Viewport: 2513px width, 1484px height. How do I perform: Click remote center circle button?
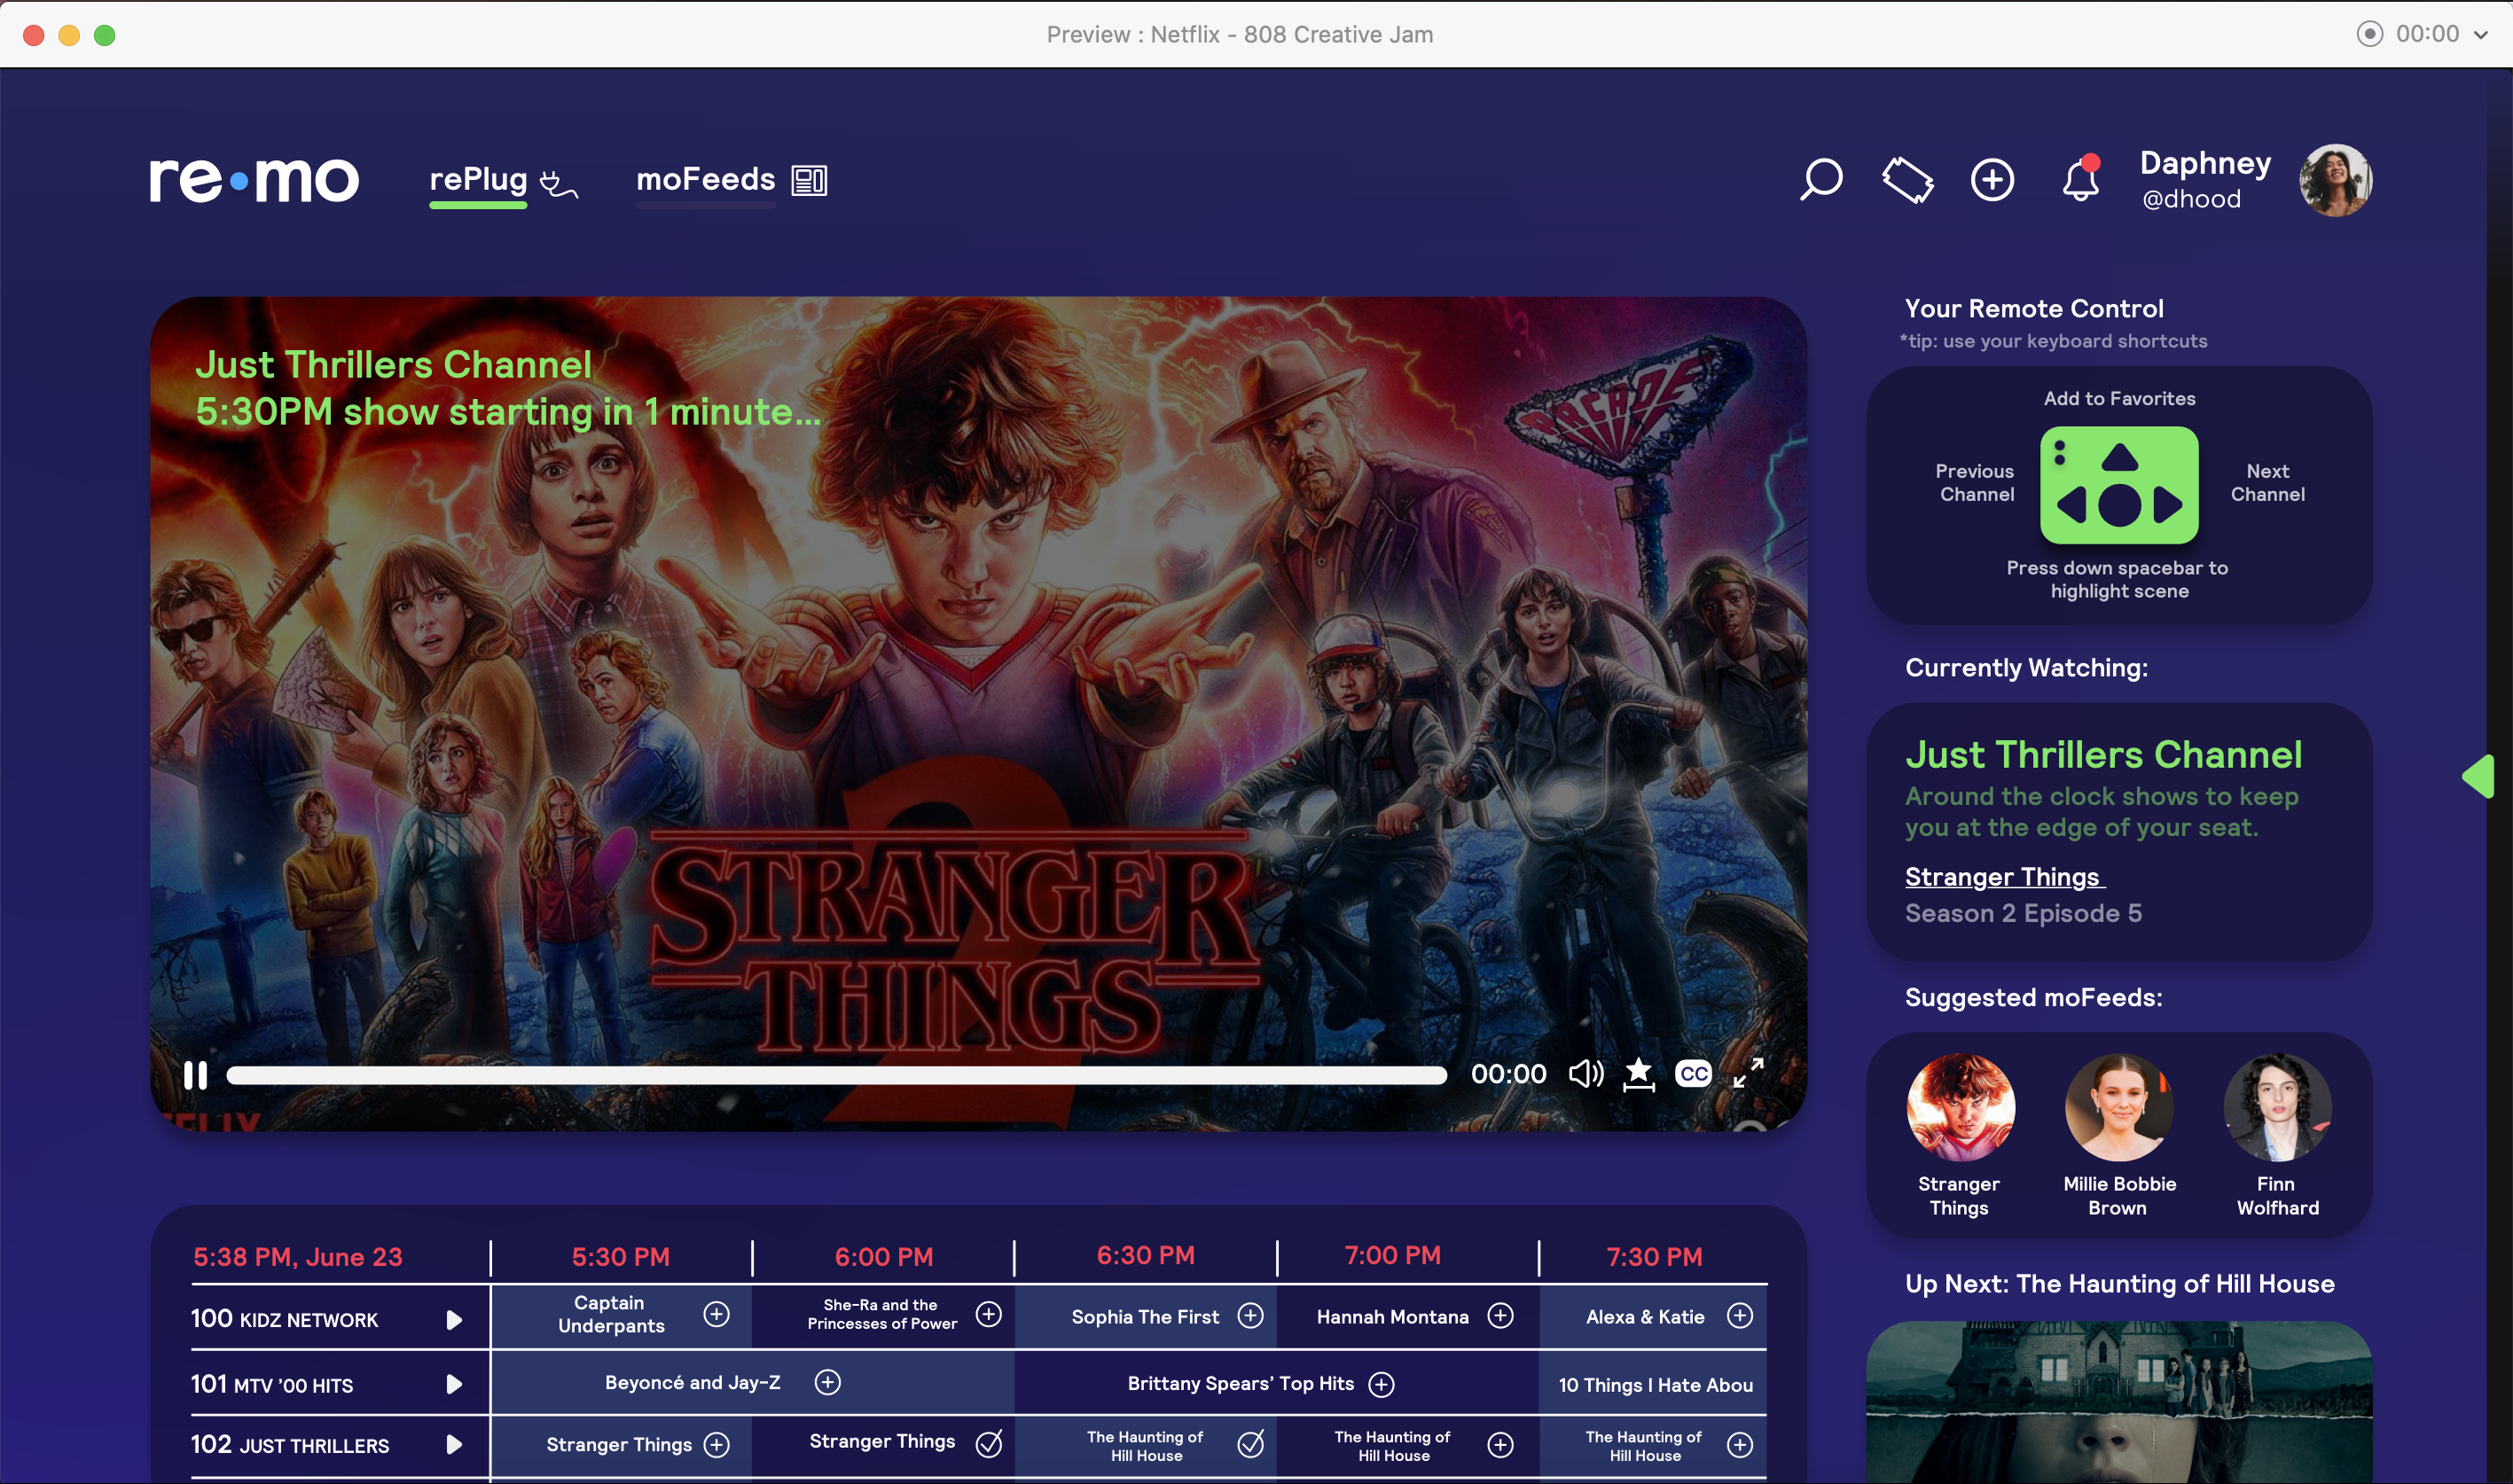tap(2119, 505)
